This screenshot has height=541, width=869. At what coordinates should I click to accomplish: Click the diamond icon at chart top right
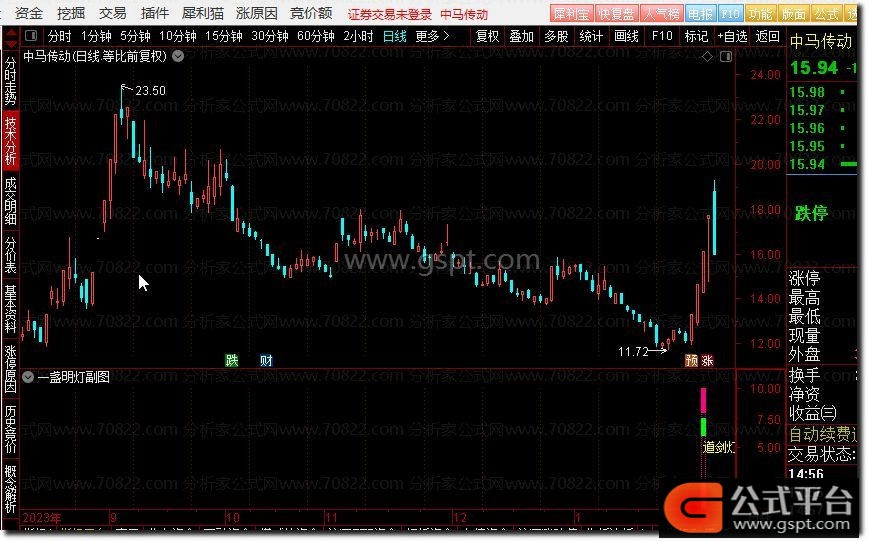[x=707, y=57]
